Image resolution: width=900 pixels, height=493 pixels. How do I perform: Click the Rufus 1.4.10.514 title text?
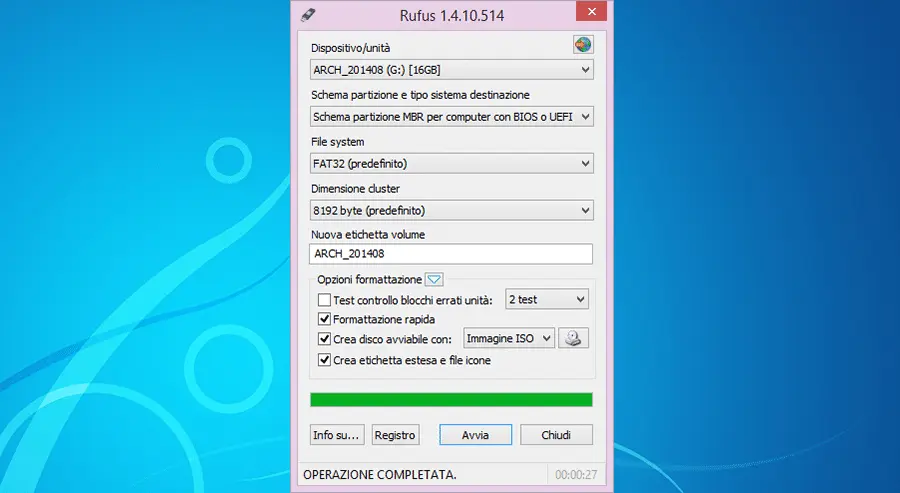click(x=452, y=15)
